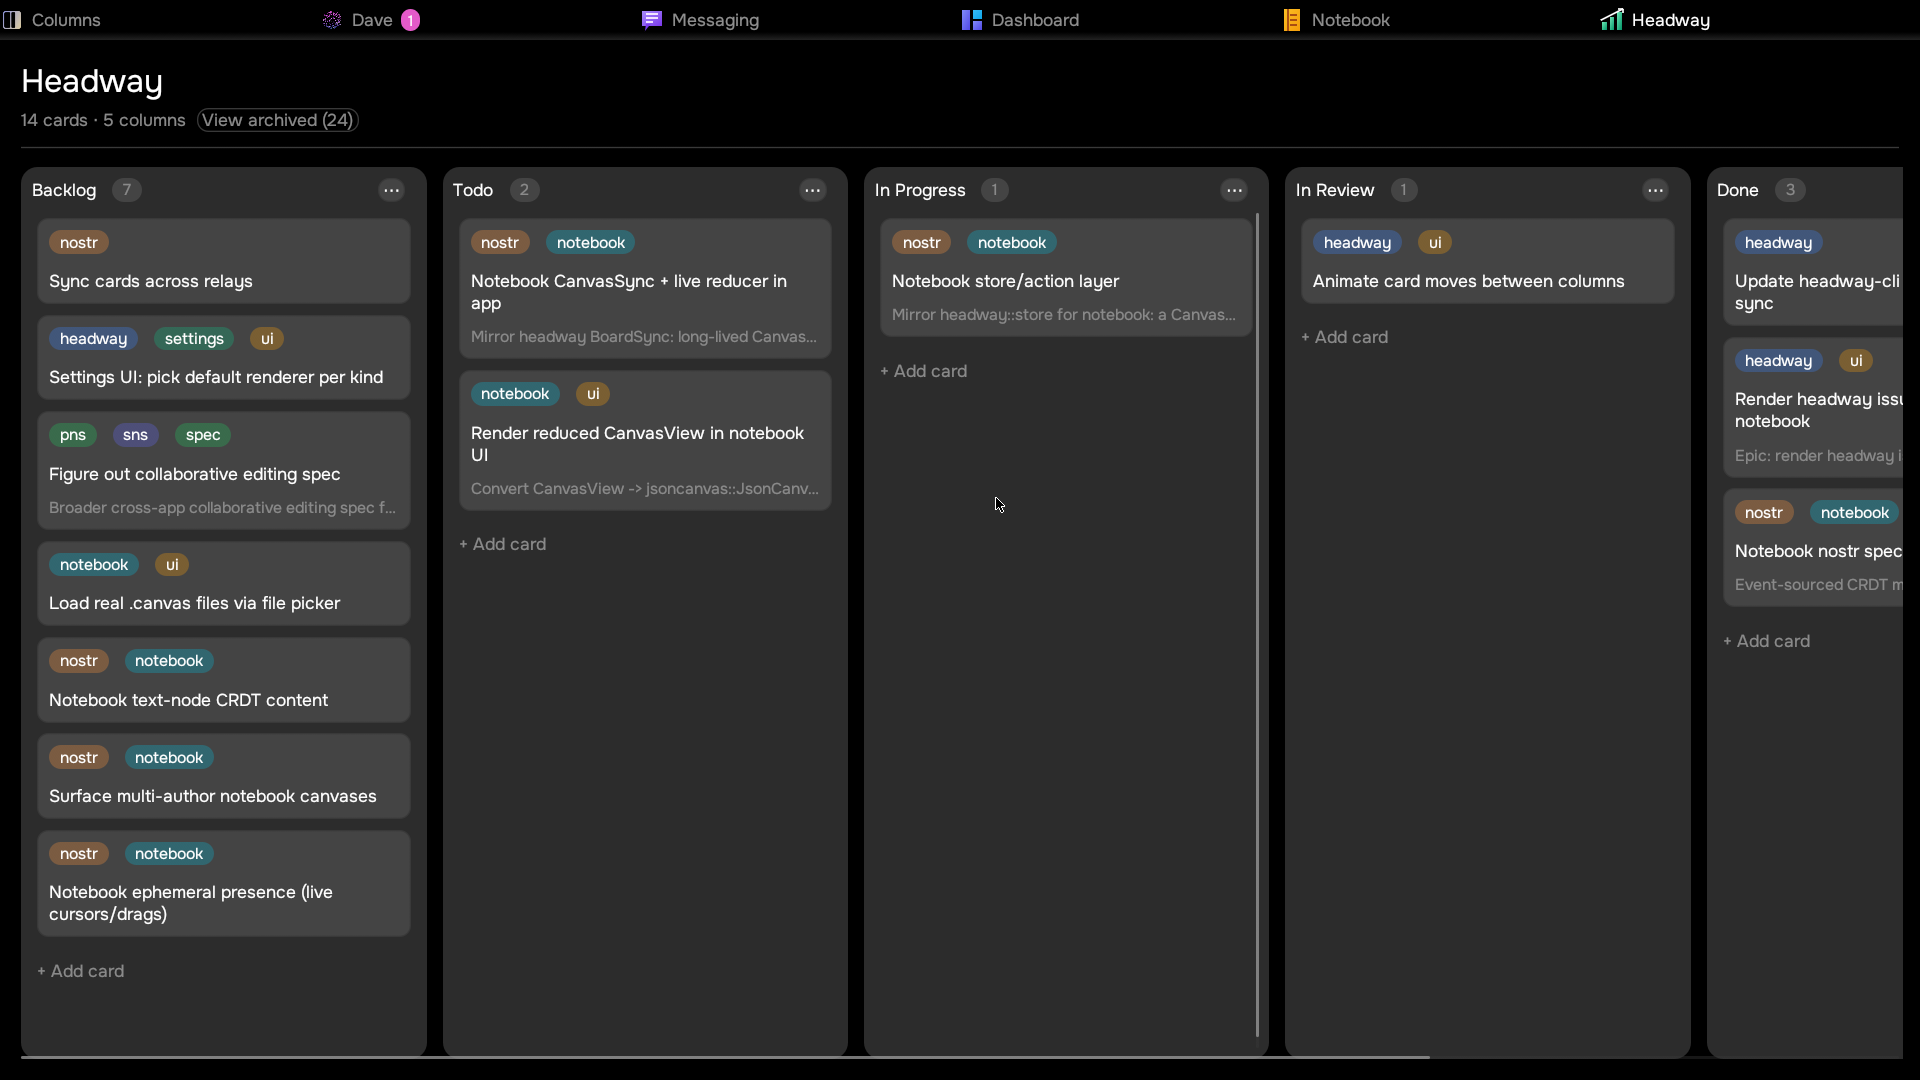Image resolution: width=1920 pixels, height=1080 pixels.
Task: Click the Dashboard grid icon
Action: tap(972, 20)
